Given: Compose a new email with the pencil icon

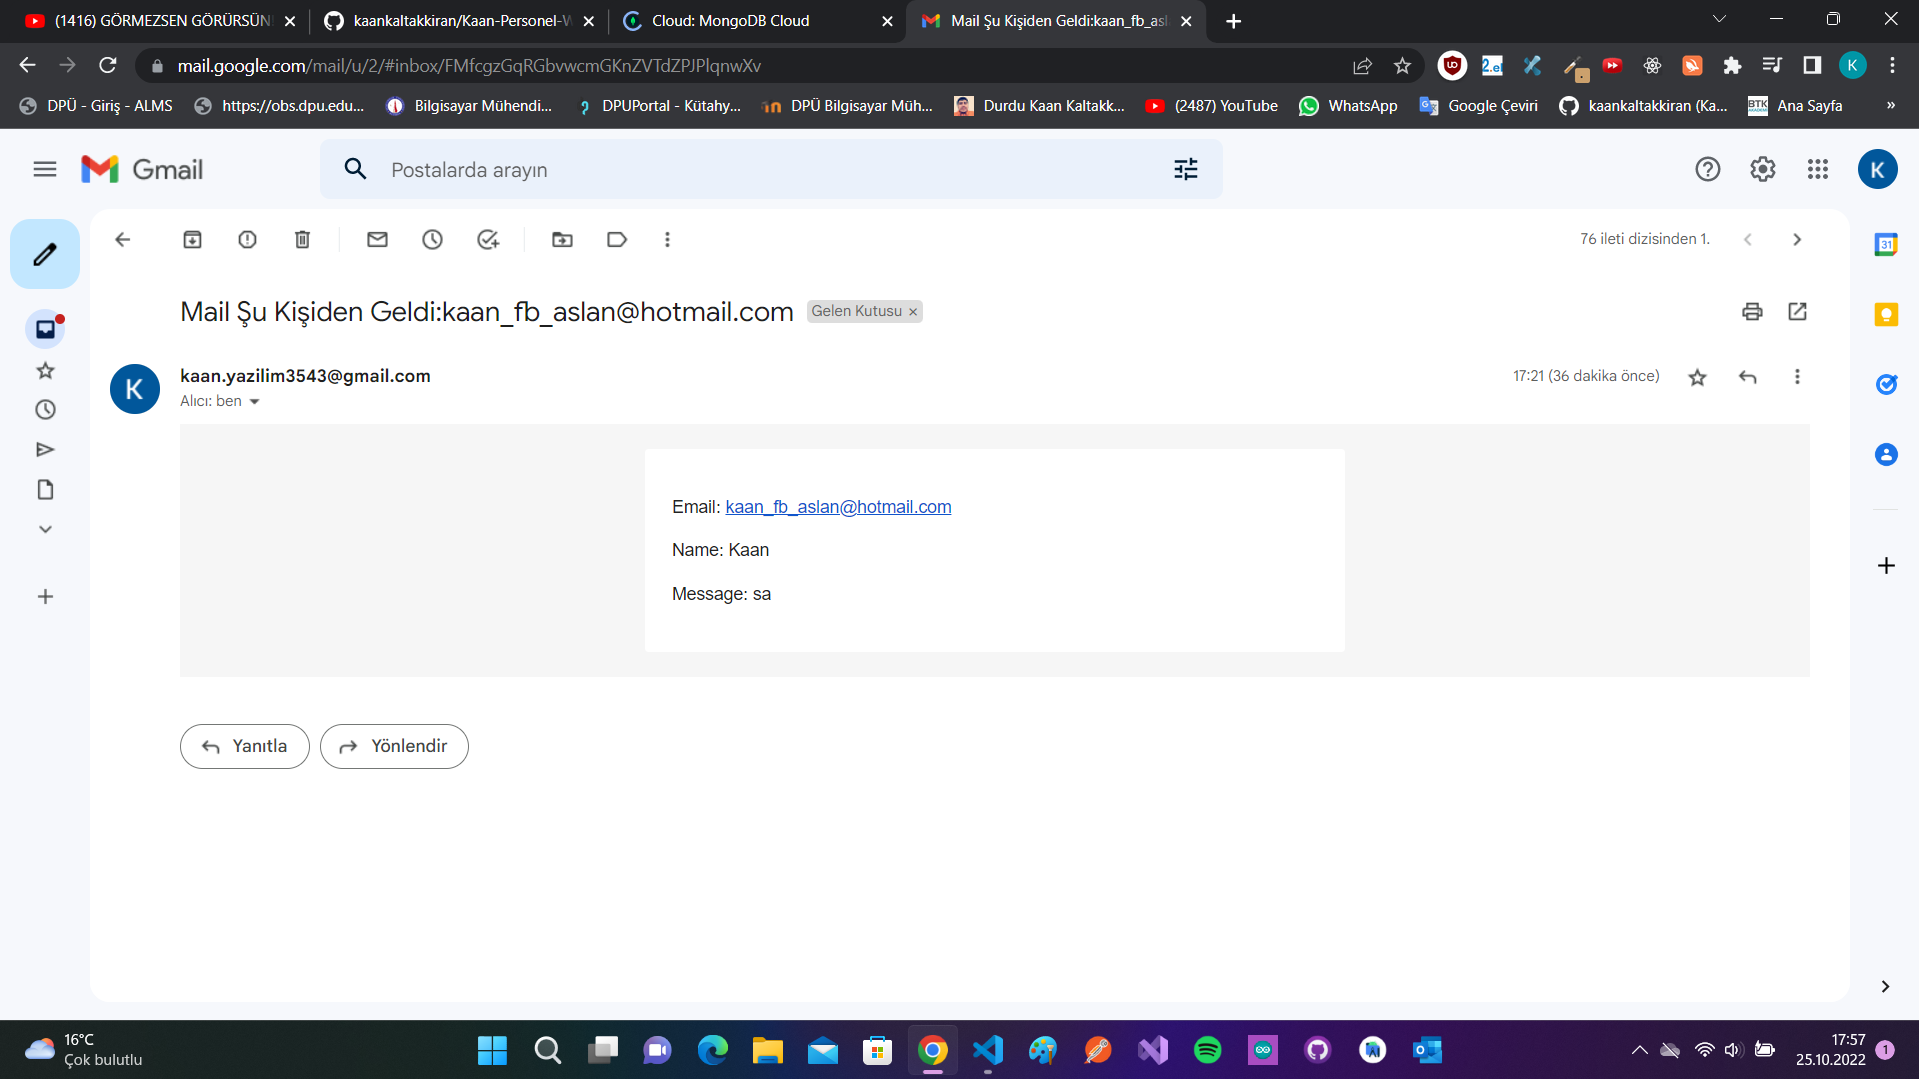Looking at the screenshot, I should tap(44, 254).
